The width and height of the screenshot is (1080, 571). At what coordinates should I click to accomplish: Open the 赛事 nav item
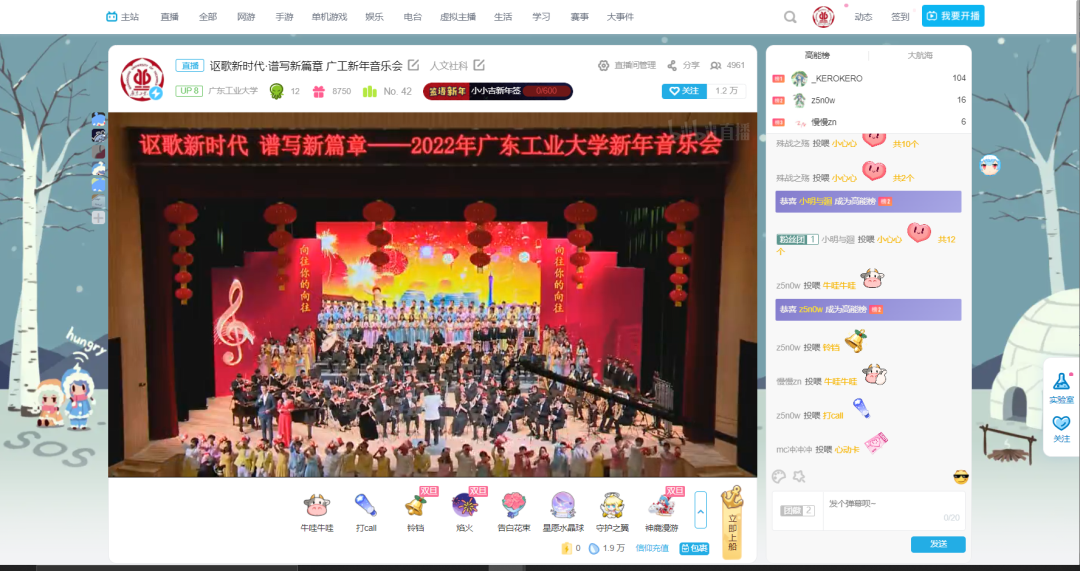click(x=579, y=17)
